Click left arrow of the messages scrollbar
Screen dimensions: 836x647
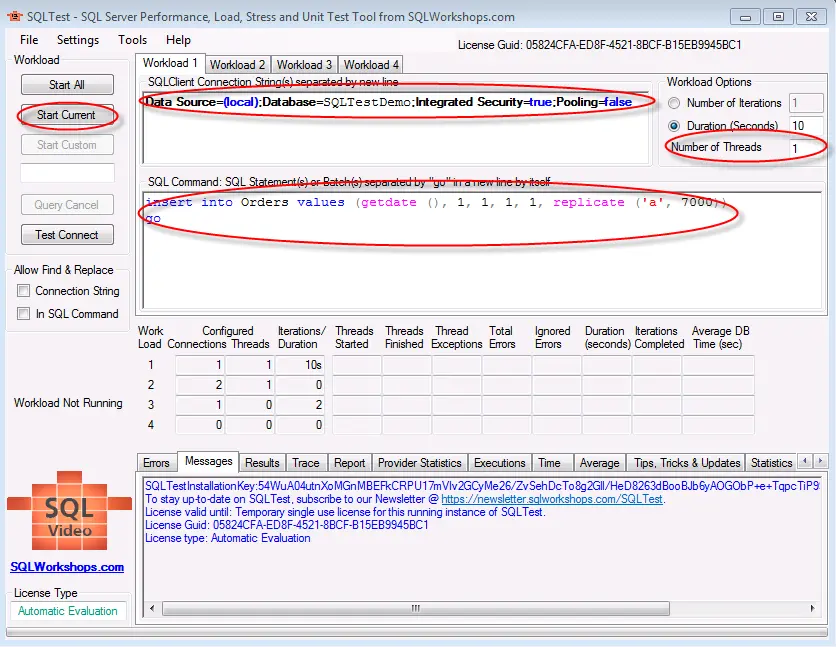(152, 608)
